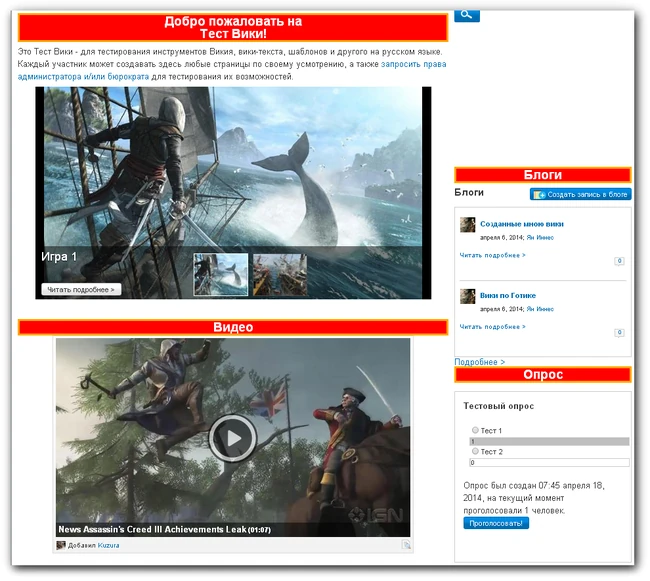This screenshot has height=581, width=650.
Task: Select the ship battle slider thumbnail
Action: (x=280, y=275)
